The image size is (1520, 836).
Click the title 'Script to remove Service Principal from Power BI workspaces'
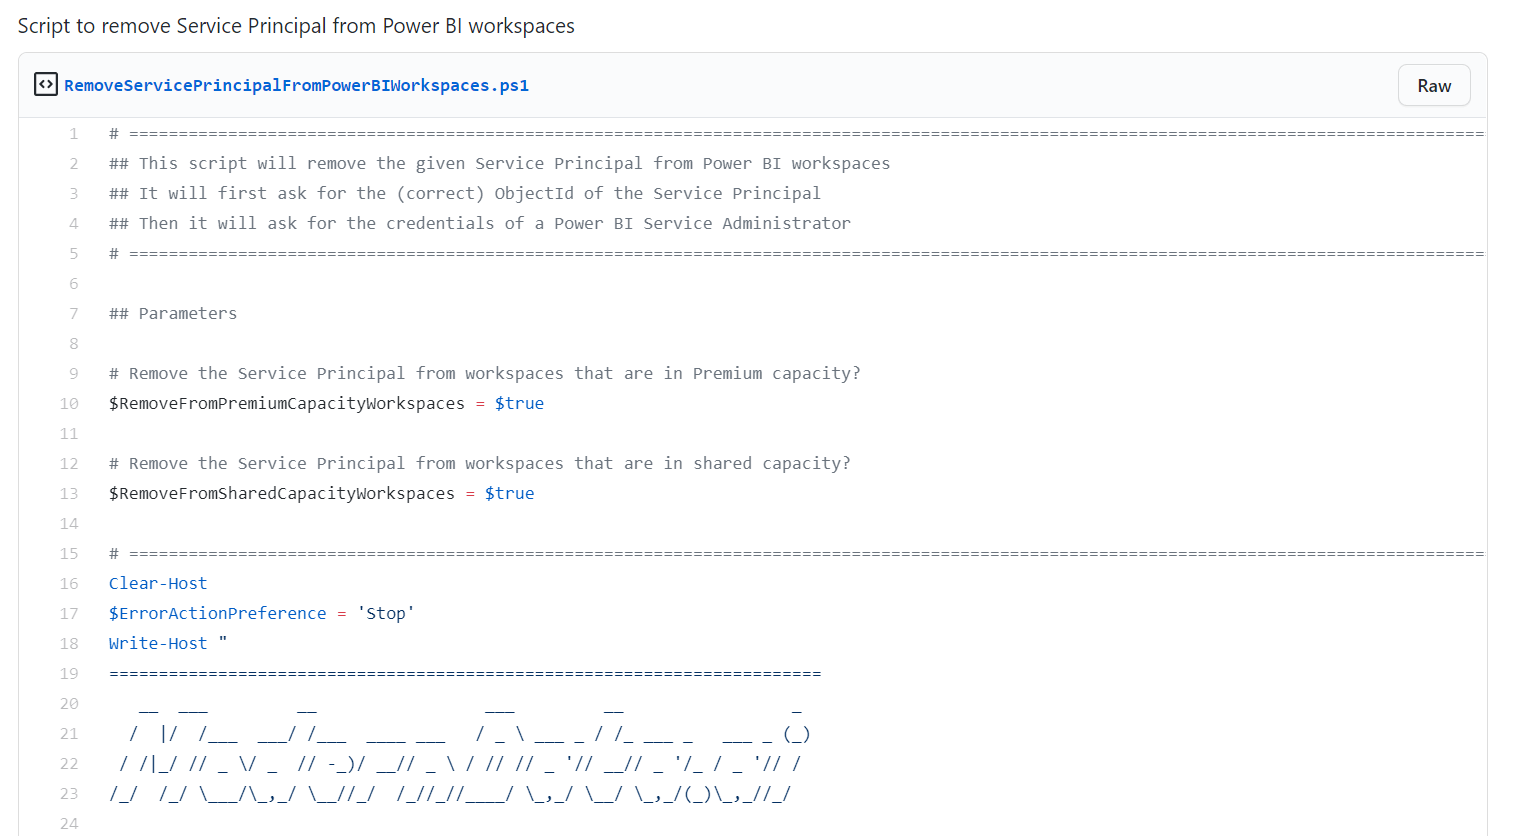[x=296, y=26]
